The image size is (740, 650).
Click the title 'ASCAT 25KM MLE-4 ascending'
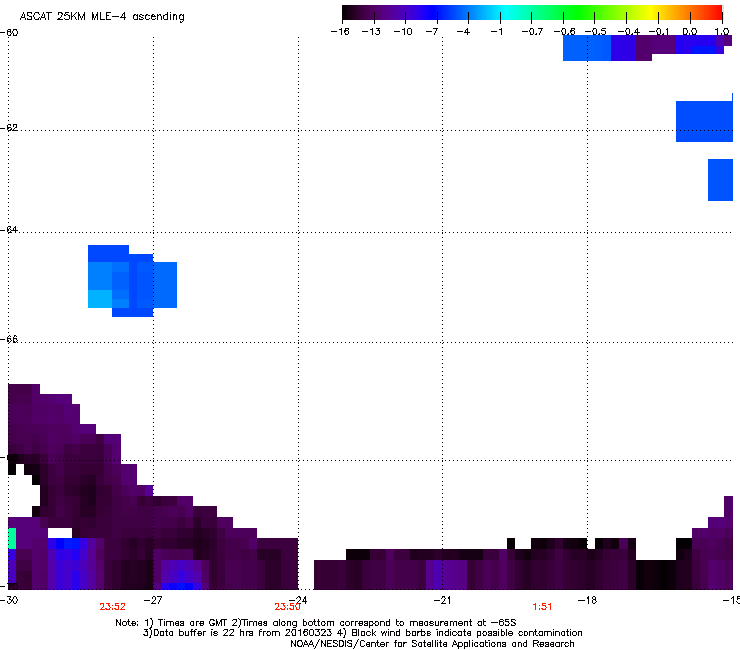click(x=102, y=17)
